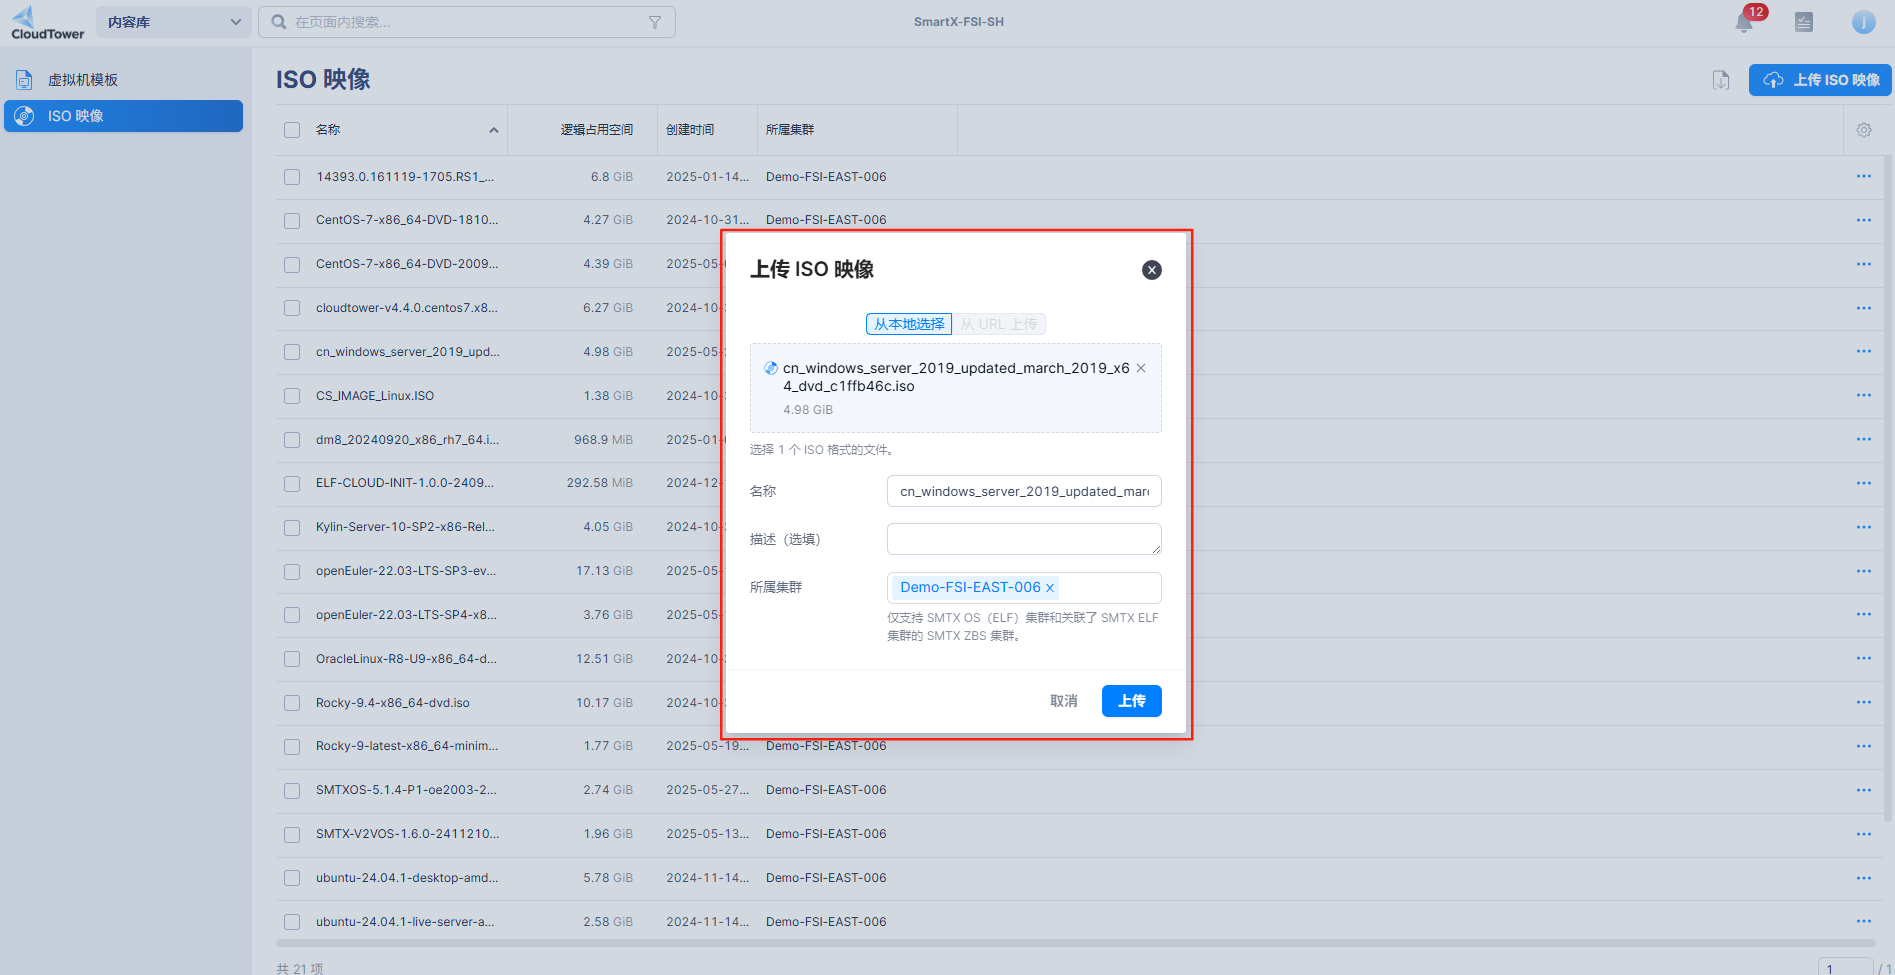Screen dimensions: 1895x975
Task: Open 虚拟机模板 in sidebar
Action: 83,80
